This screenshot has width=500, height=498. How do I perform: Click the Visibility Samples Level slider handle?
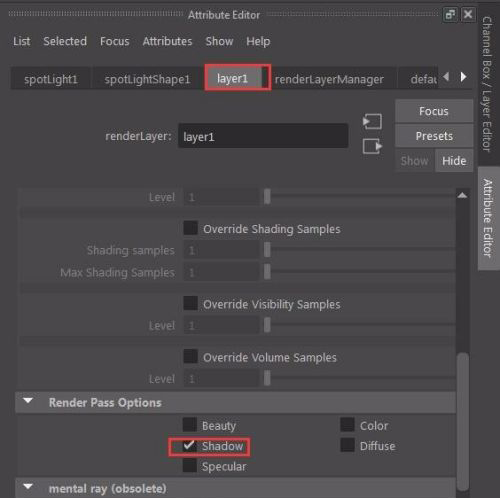267,325
